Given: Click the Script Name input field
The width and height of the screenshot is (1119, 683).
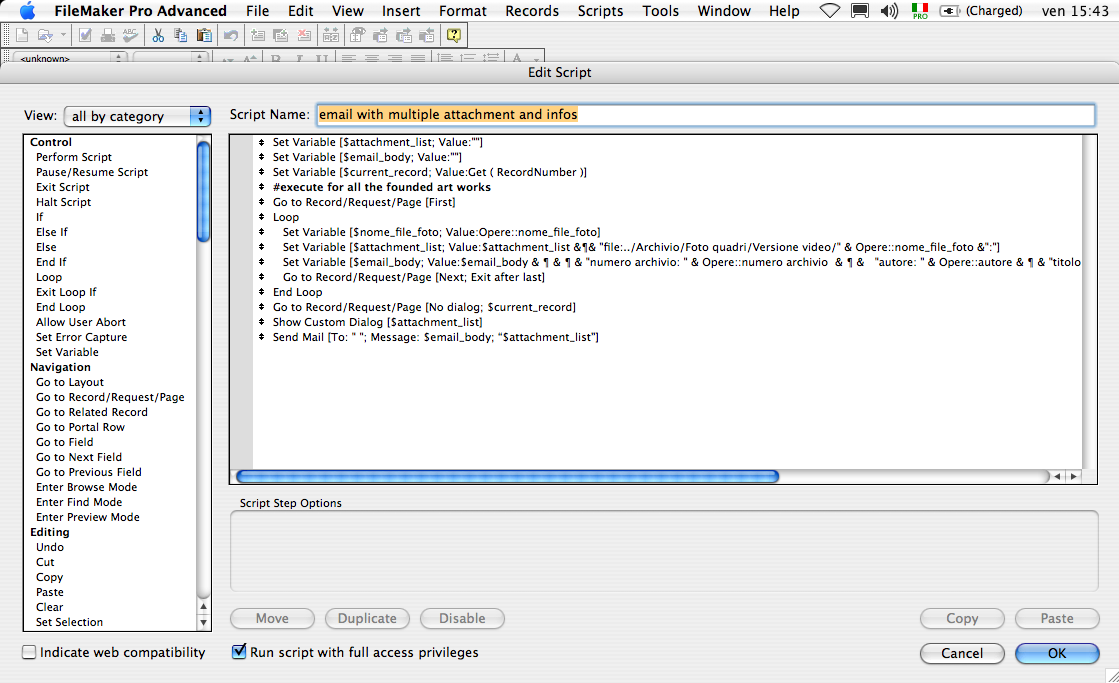Looking at the screenshot, I should pos(706,115).
